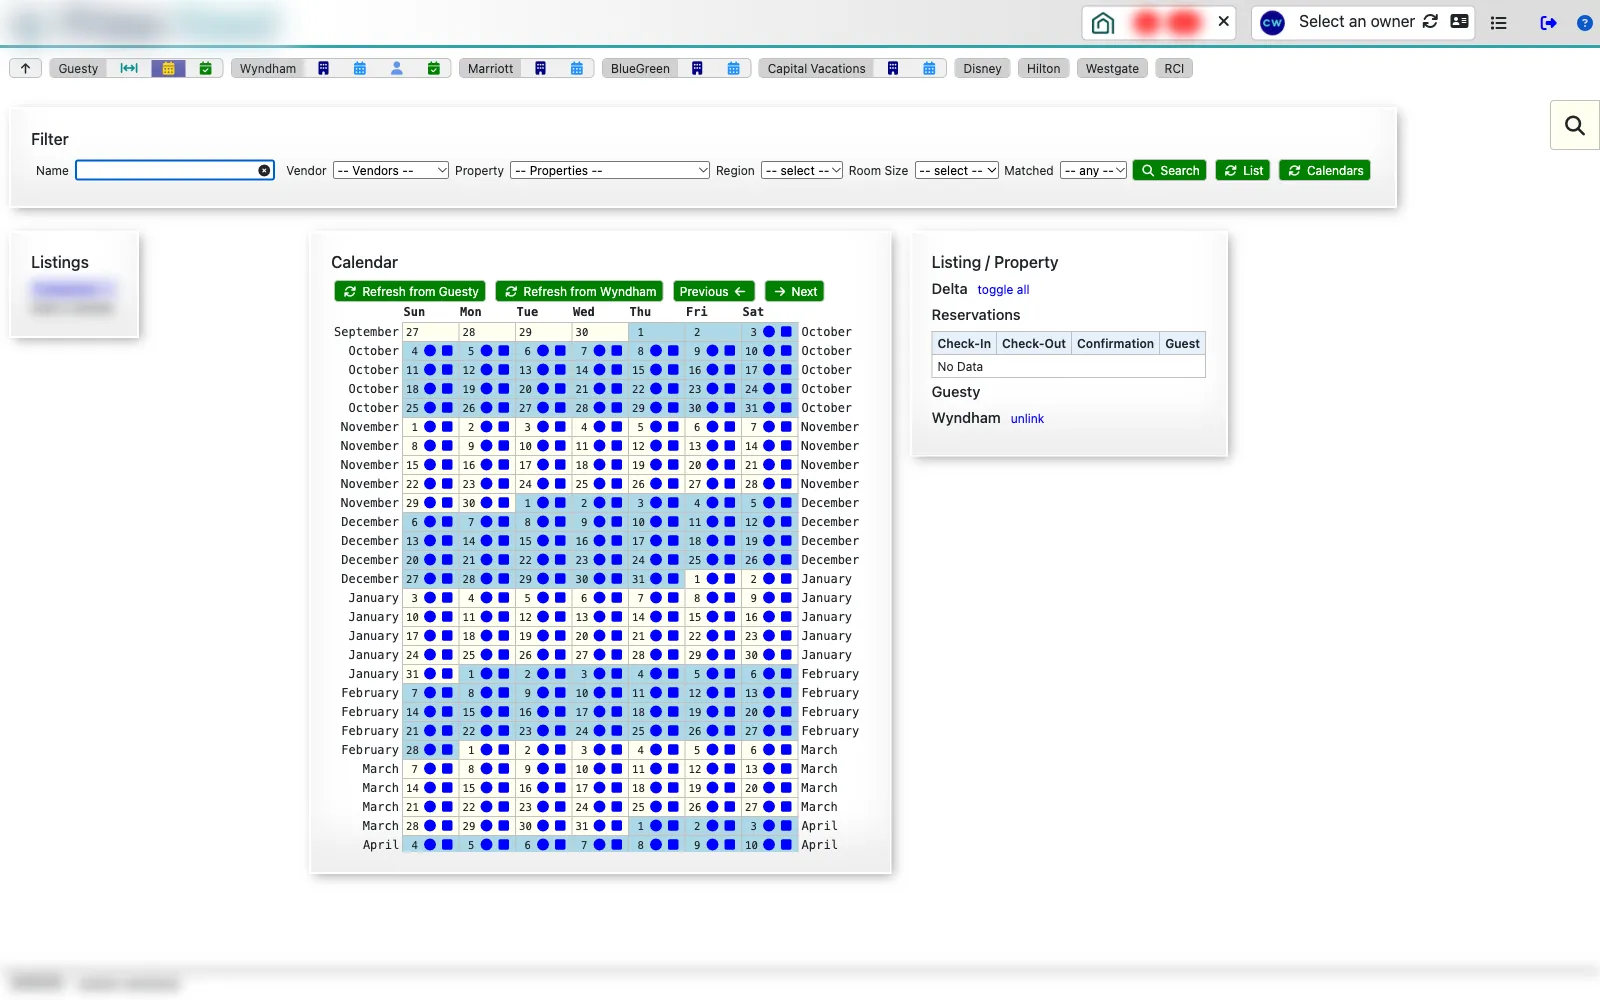Open the list menu icon in header

pyautogui.click(x=1498, y=22)
